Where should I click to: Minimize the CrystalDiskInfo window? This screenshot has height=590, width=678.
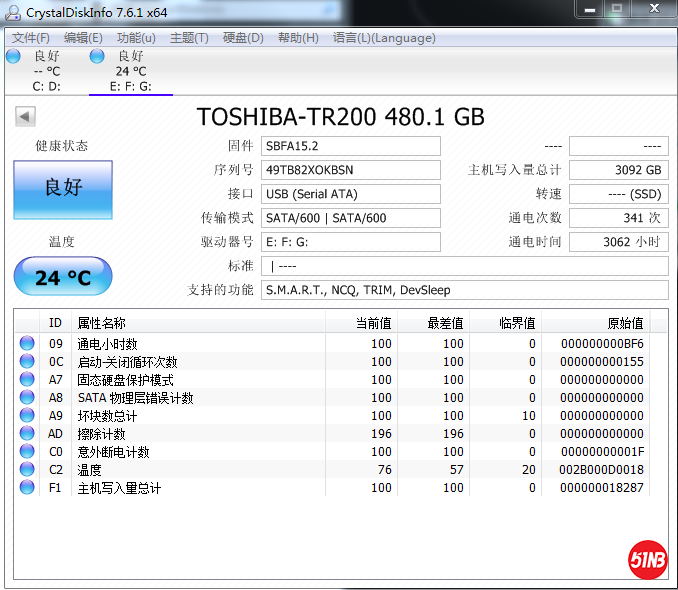coord(590,9)
